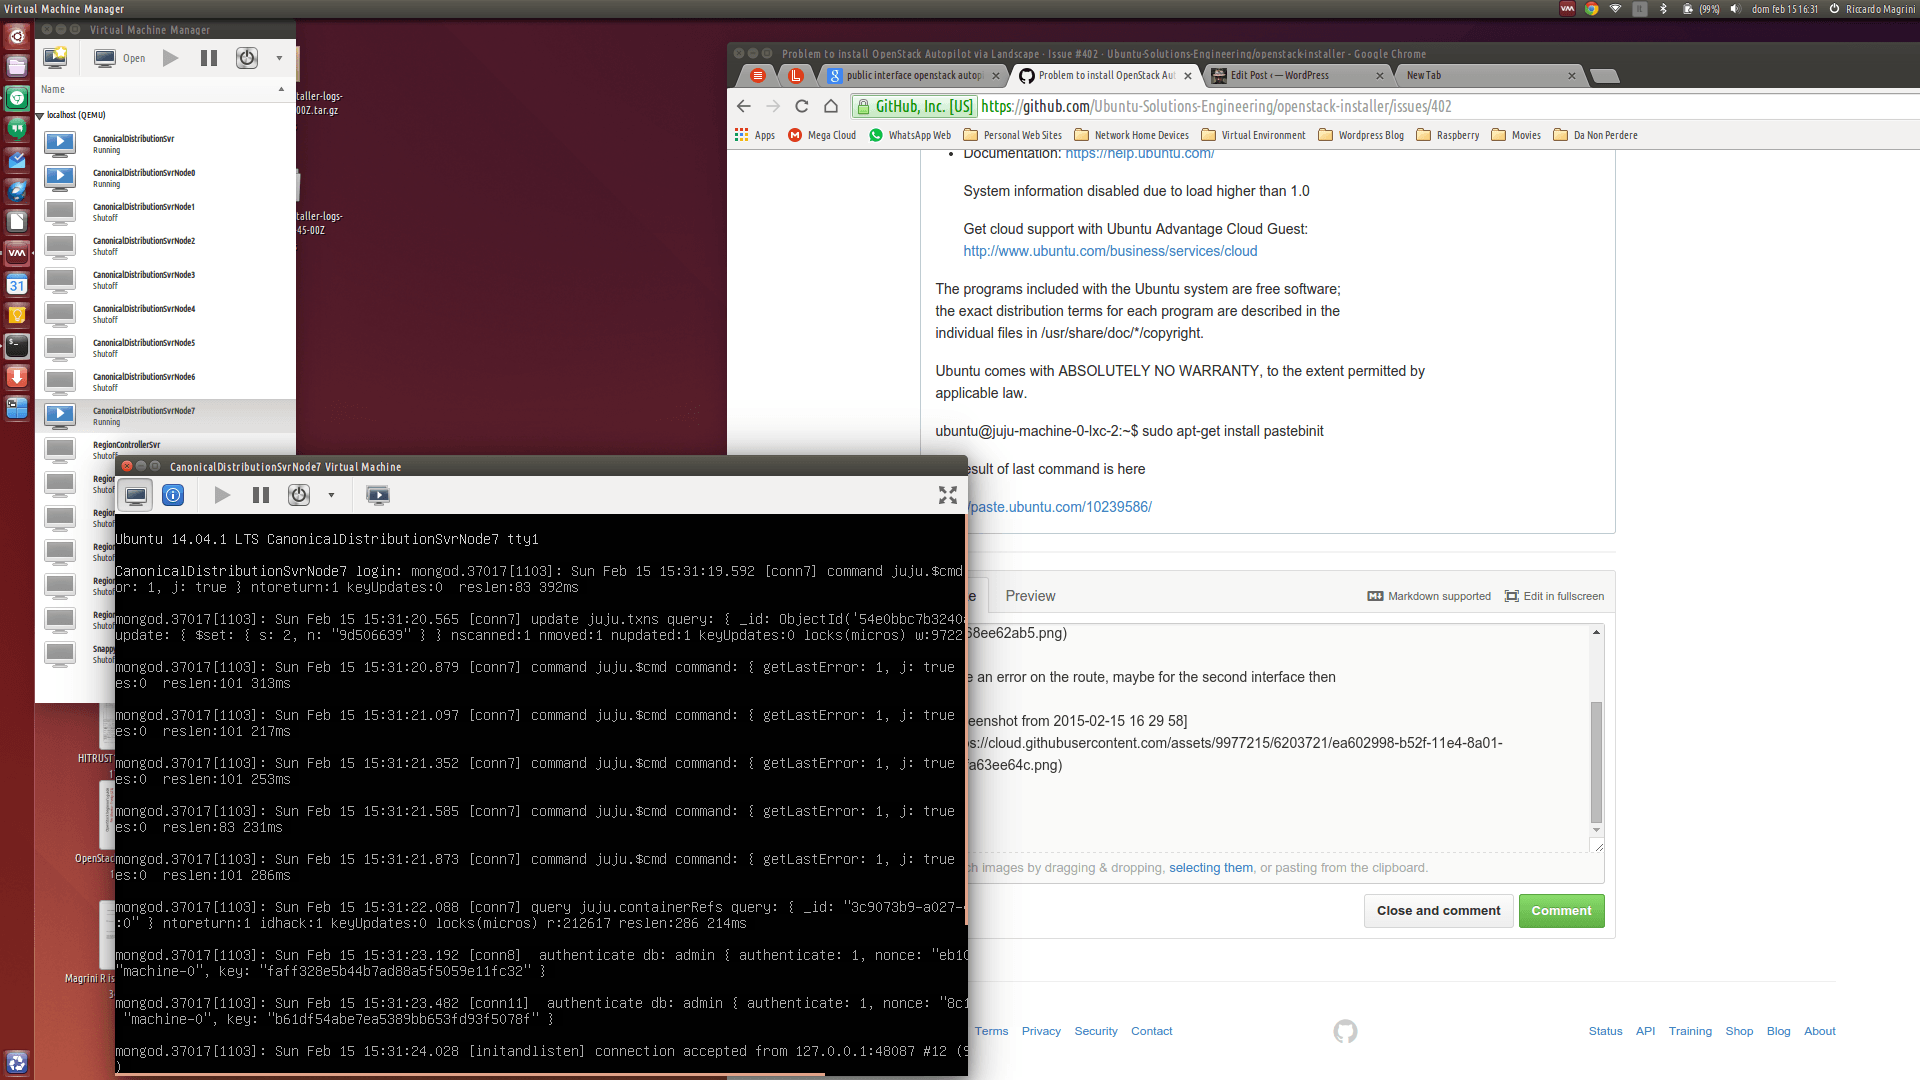Click the VM settings/wrench icon
This screenshot has height=1080, width=1920.
click(173, 495)
